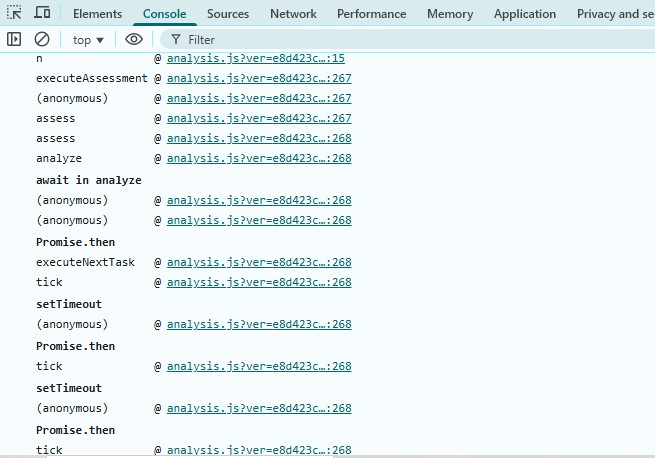The image size is (655, 458).
Task: Switch to the Console tab
Action: 165,14
